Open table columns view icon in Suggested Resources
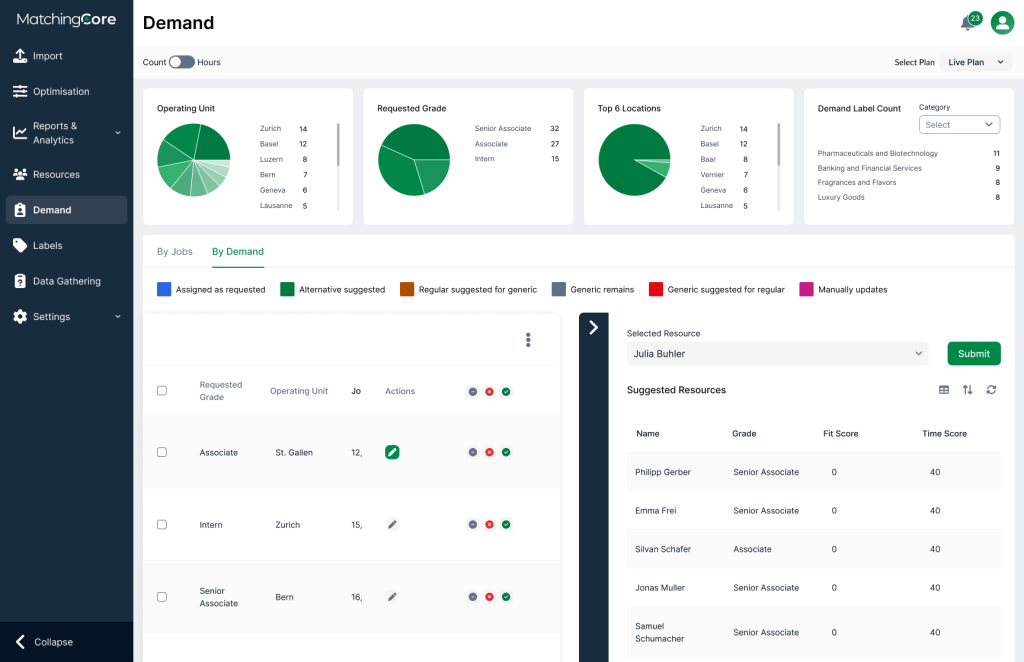This screenshot has width=1024, height=662. [x=944, y=390]
